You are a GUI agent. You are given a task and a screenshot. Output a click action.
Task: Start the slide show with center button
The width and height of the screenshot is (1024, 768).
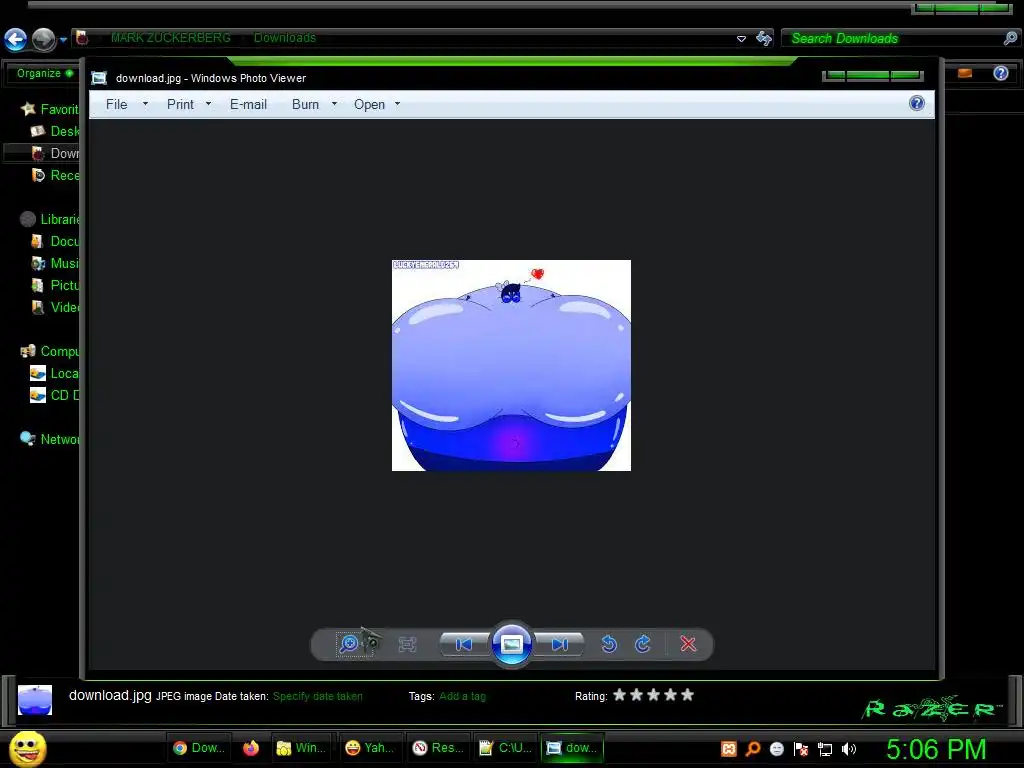point(511,645)
